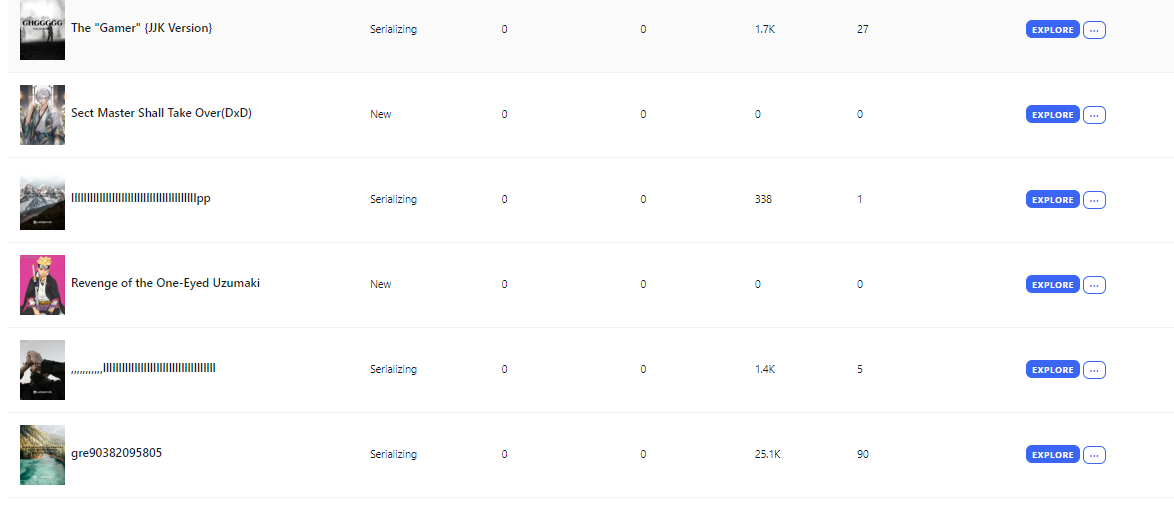This screenshot has height=512, width=1174.
Task: Click Explore for The "Gamer" {JJK Version}
Action: tap(1052, 30)
